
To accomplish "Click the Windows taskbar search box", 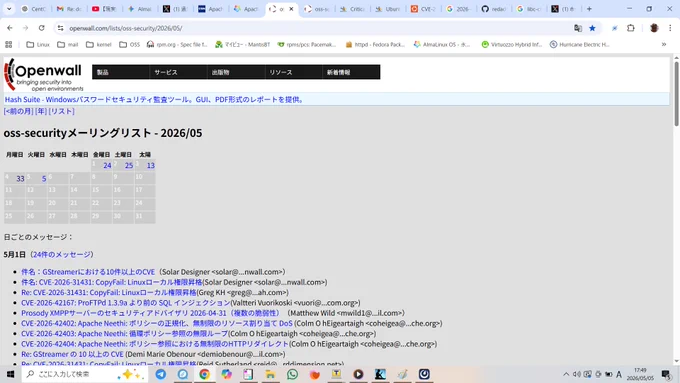I will (x=85, y=374).
